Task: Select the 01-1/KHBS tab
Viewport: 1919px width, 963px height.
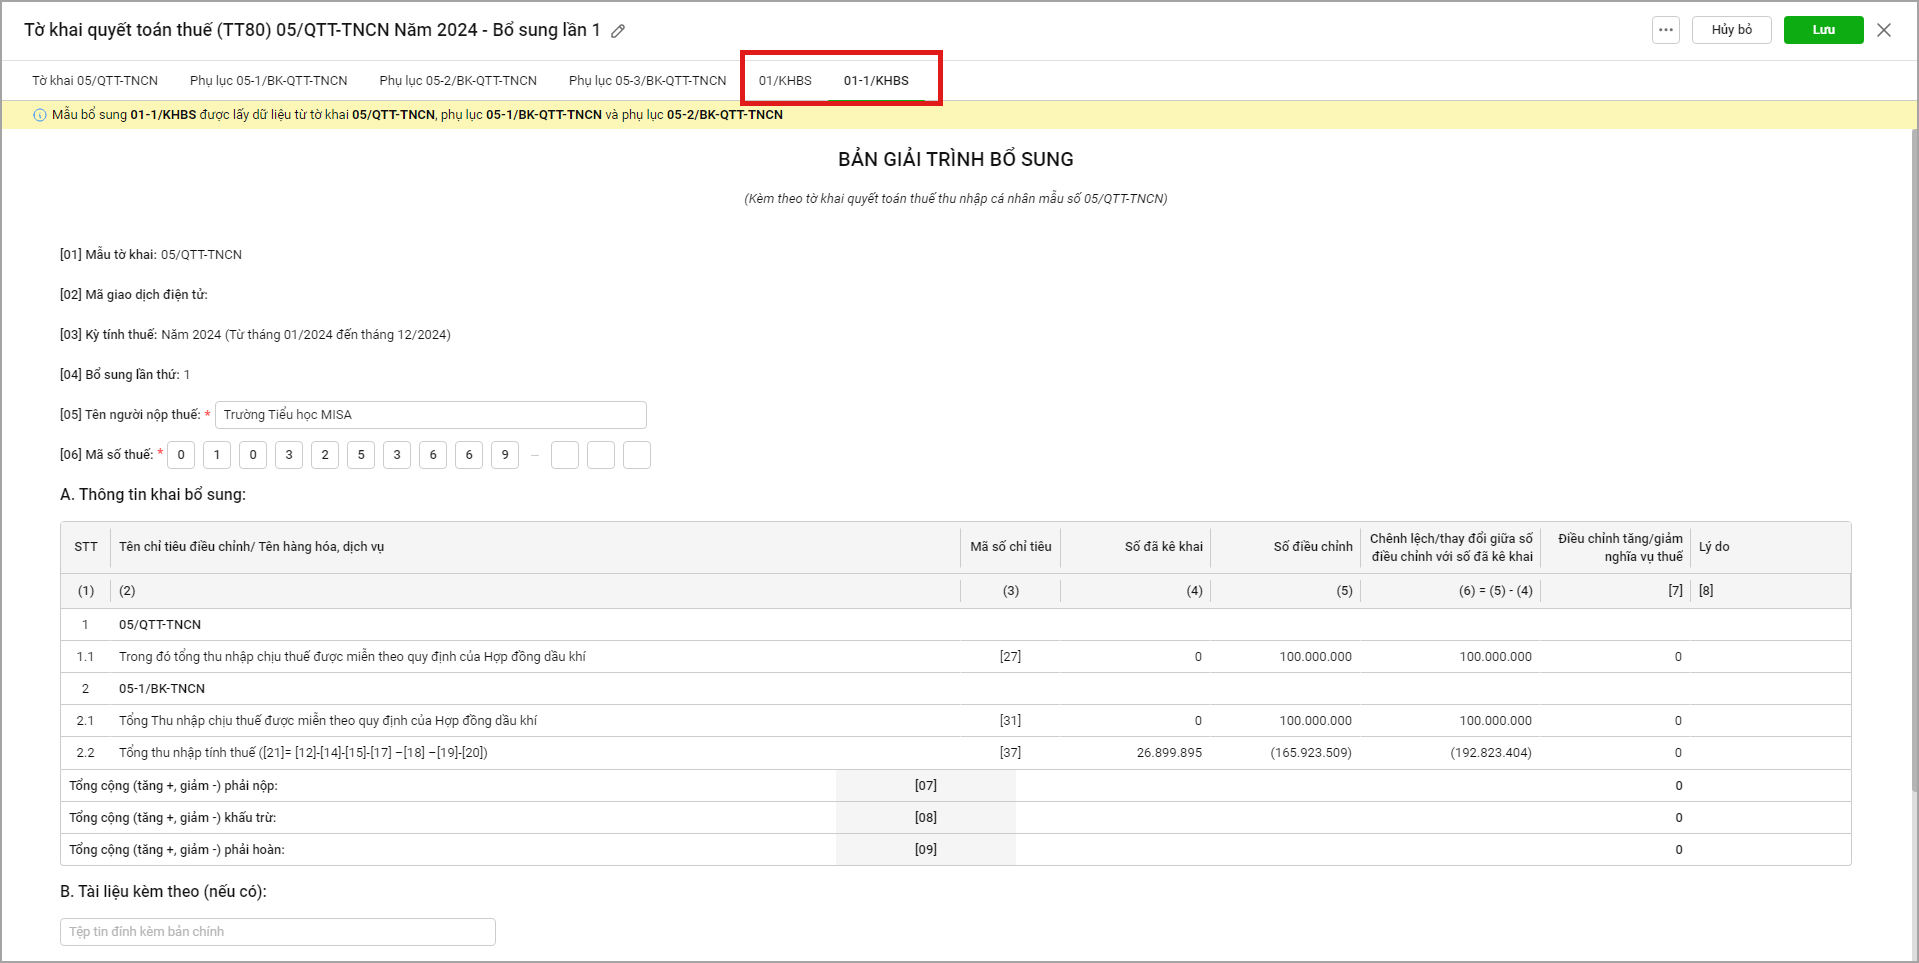Action: [x=876, y=81]
